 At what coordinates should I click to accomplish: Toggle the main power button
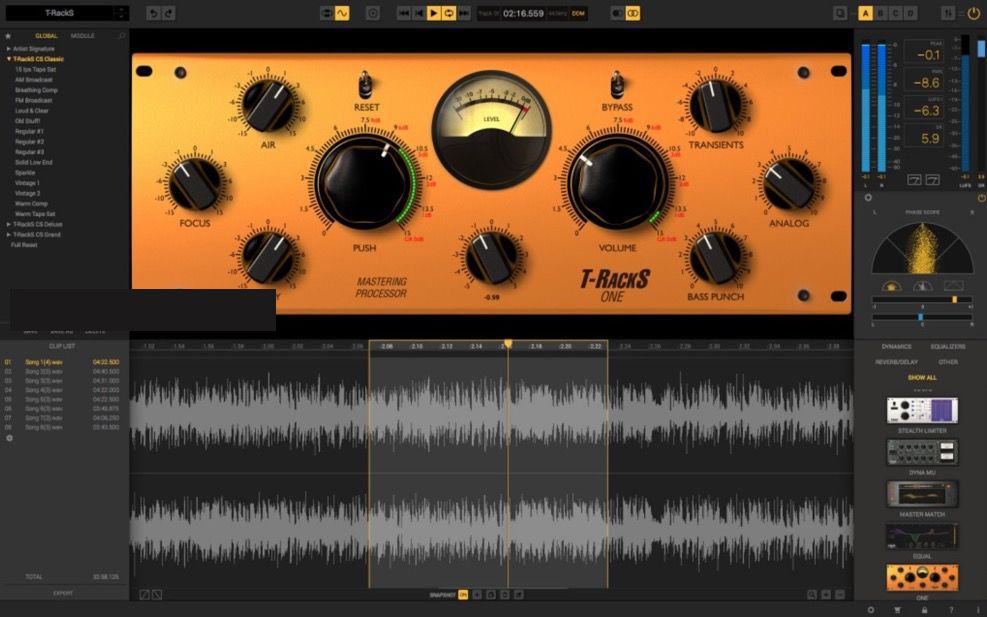point(973,13)
